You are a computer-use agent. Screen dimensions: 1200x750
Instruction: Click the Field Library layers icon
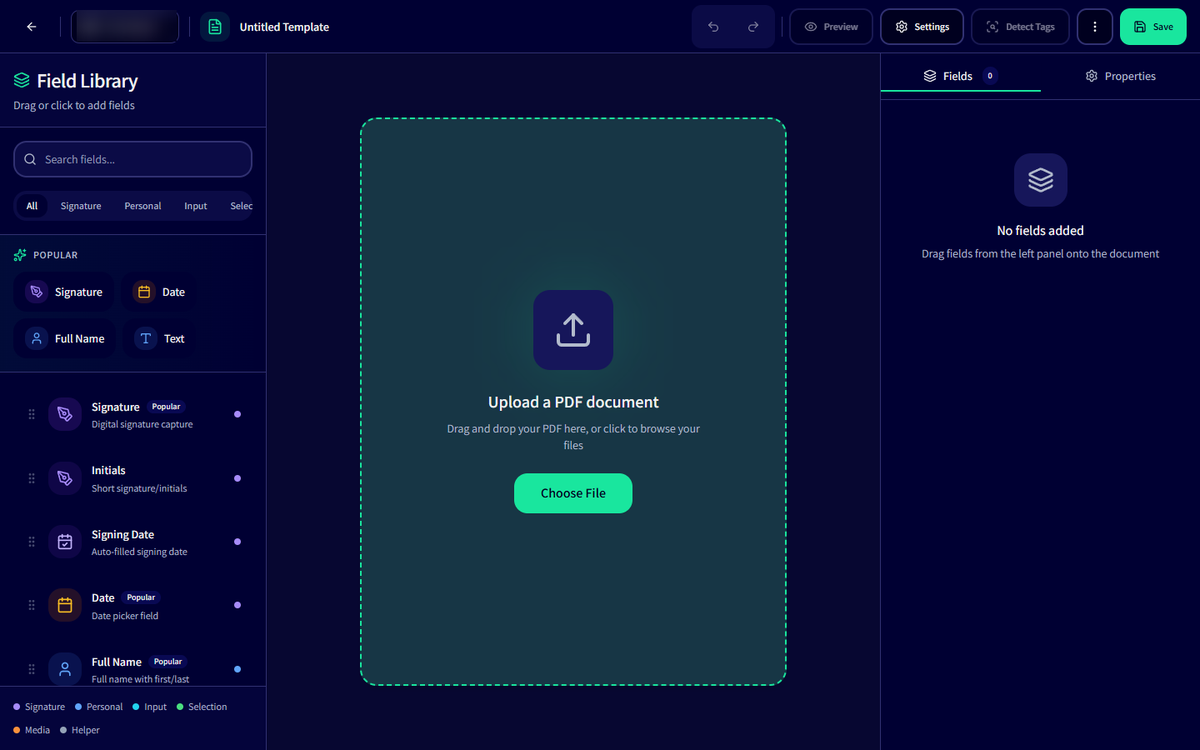pos(22,80)
